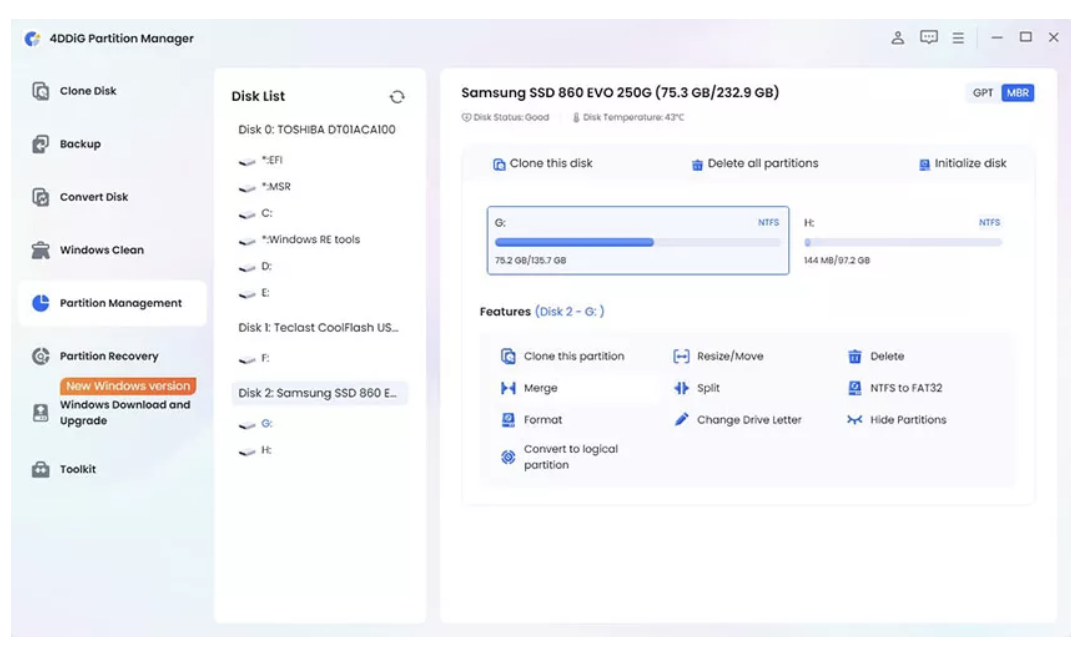Go to Partition Recovery section
This screenshot has height=672, width=1090.
[111, 356]
